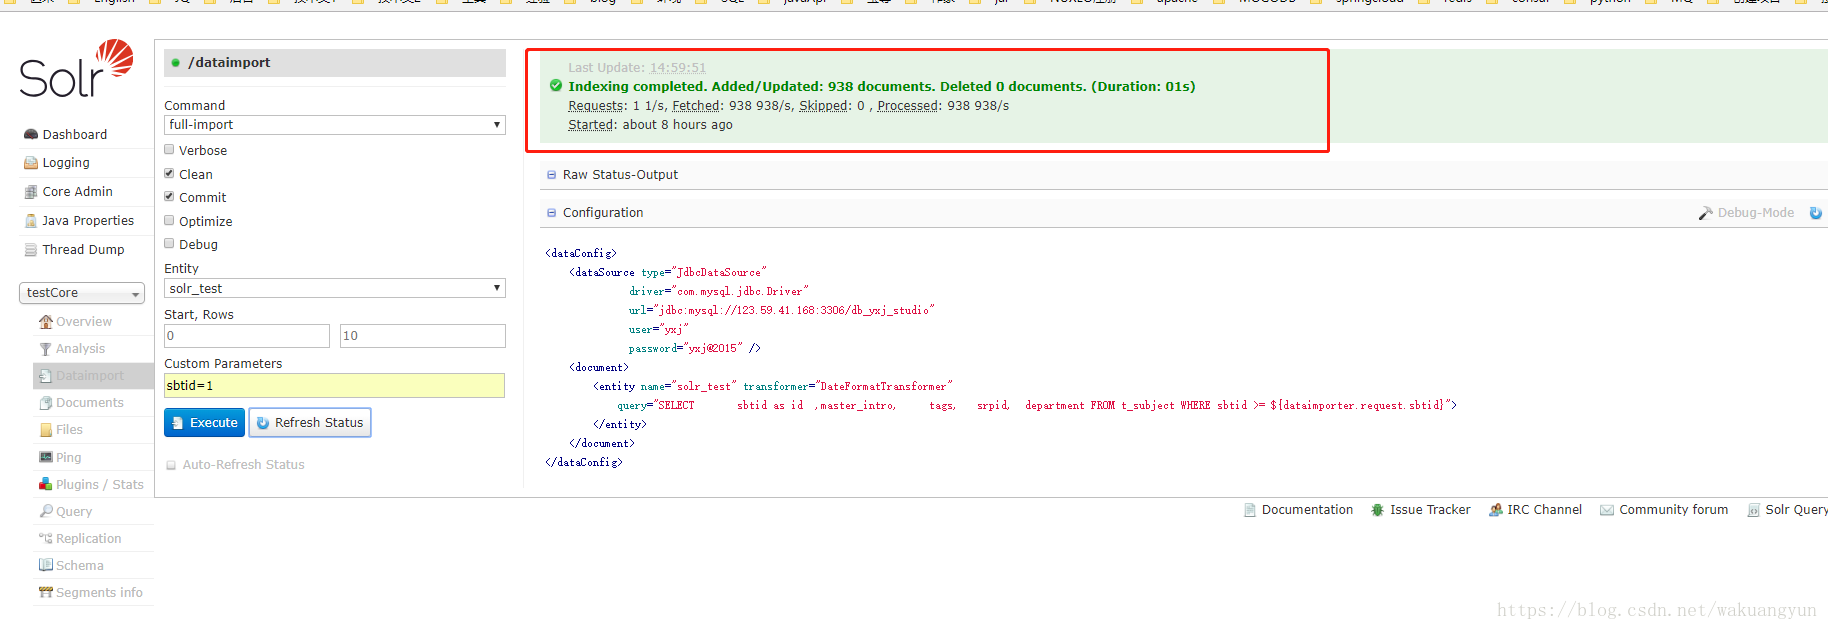This screenshot has width=1828, height=630.
Task: Open the Entity solr_test dropdown
Action: click(x=335, y=288)
